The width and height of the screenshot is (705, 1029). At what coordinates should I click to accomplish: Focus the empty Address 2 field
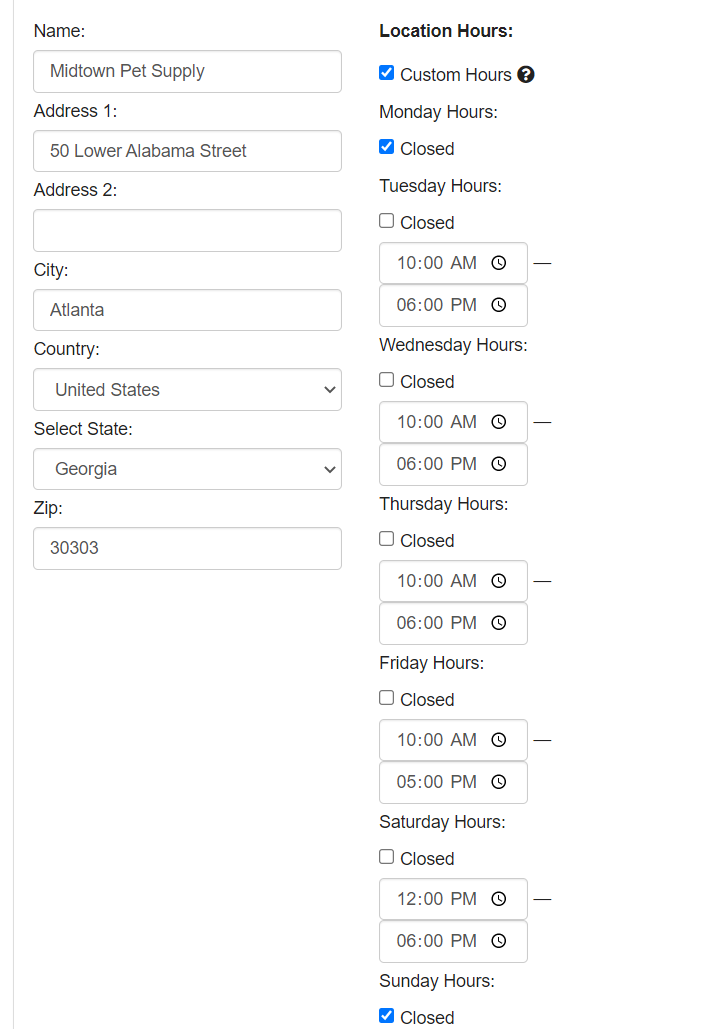(x=187, y=231)
